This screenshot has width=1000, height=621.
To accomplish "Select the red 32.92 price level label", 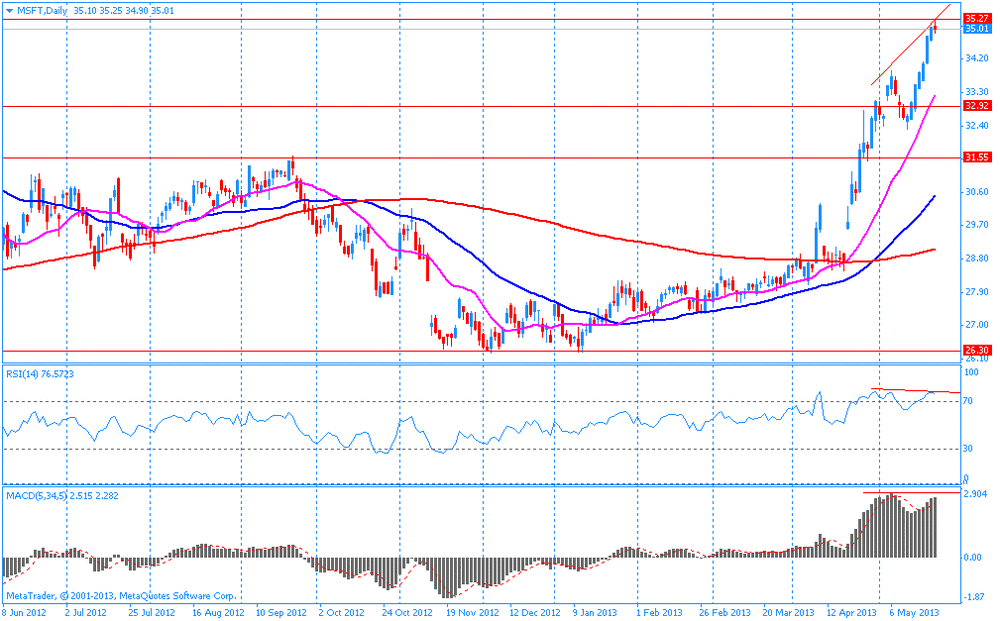I will click(x=977, y=106).
